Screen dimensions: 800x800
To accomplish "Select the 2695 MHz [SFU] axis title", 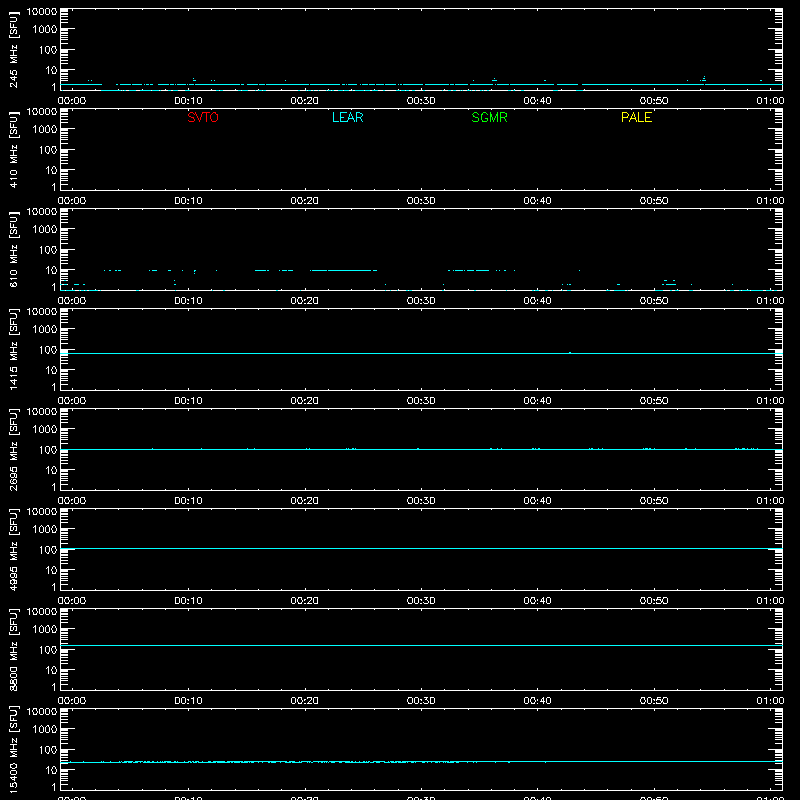I will (x=13, y=449).
